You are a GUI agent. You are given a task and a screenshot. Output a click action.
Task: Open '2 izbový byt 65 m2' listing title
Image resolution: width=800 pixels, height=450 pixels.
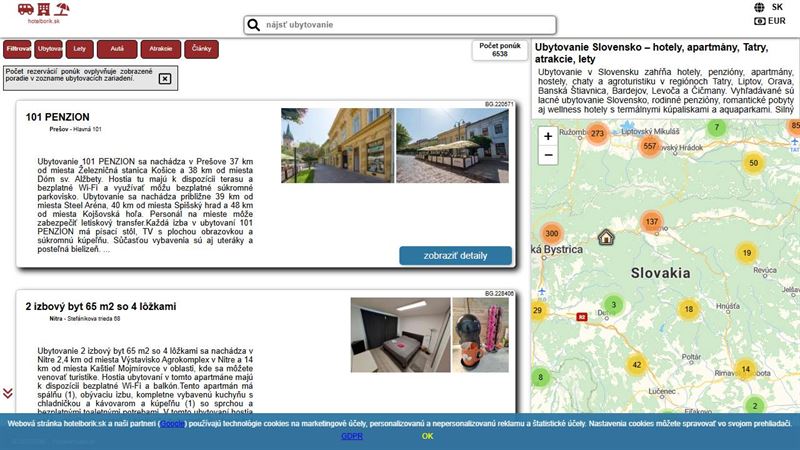pos(101,306)
